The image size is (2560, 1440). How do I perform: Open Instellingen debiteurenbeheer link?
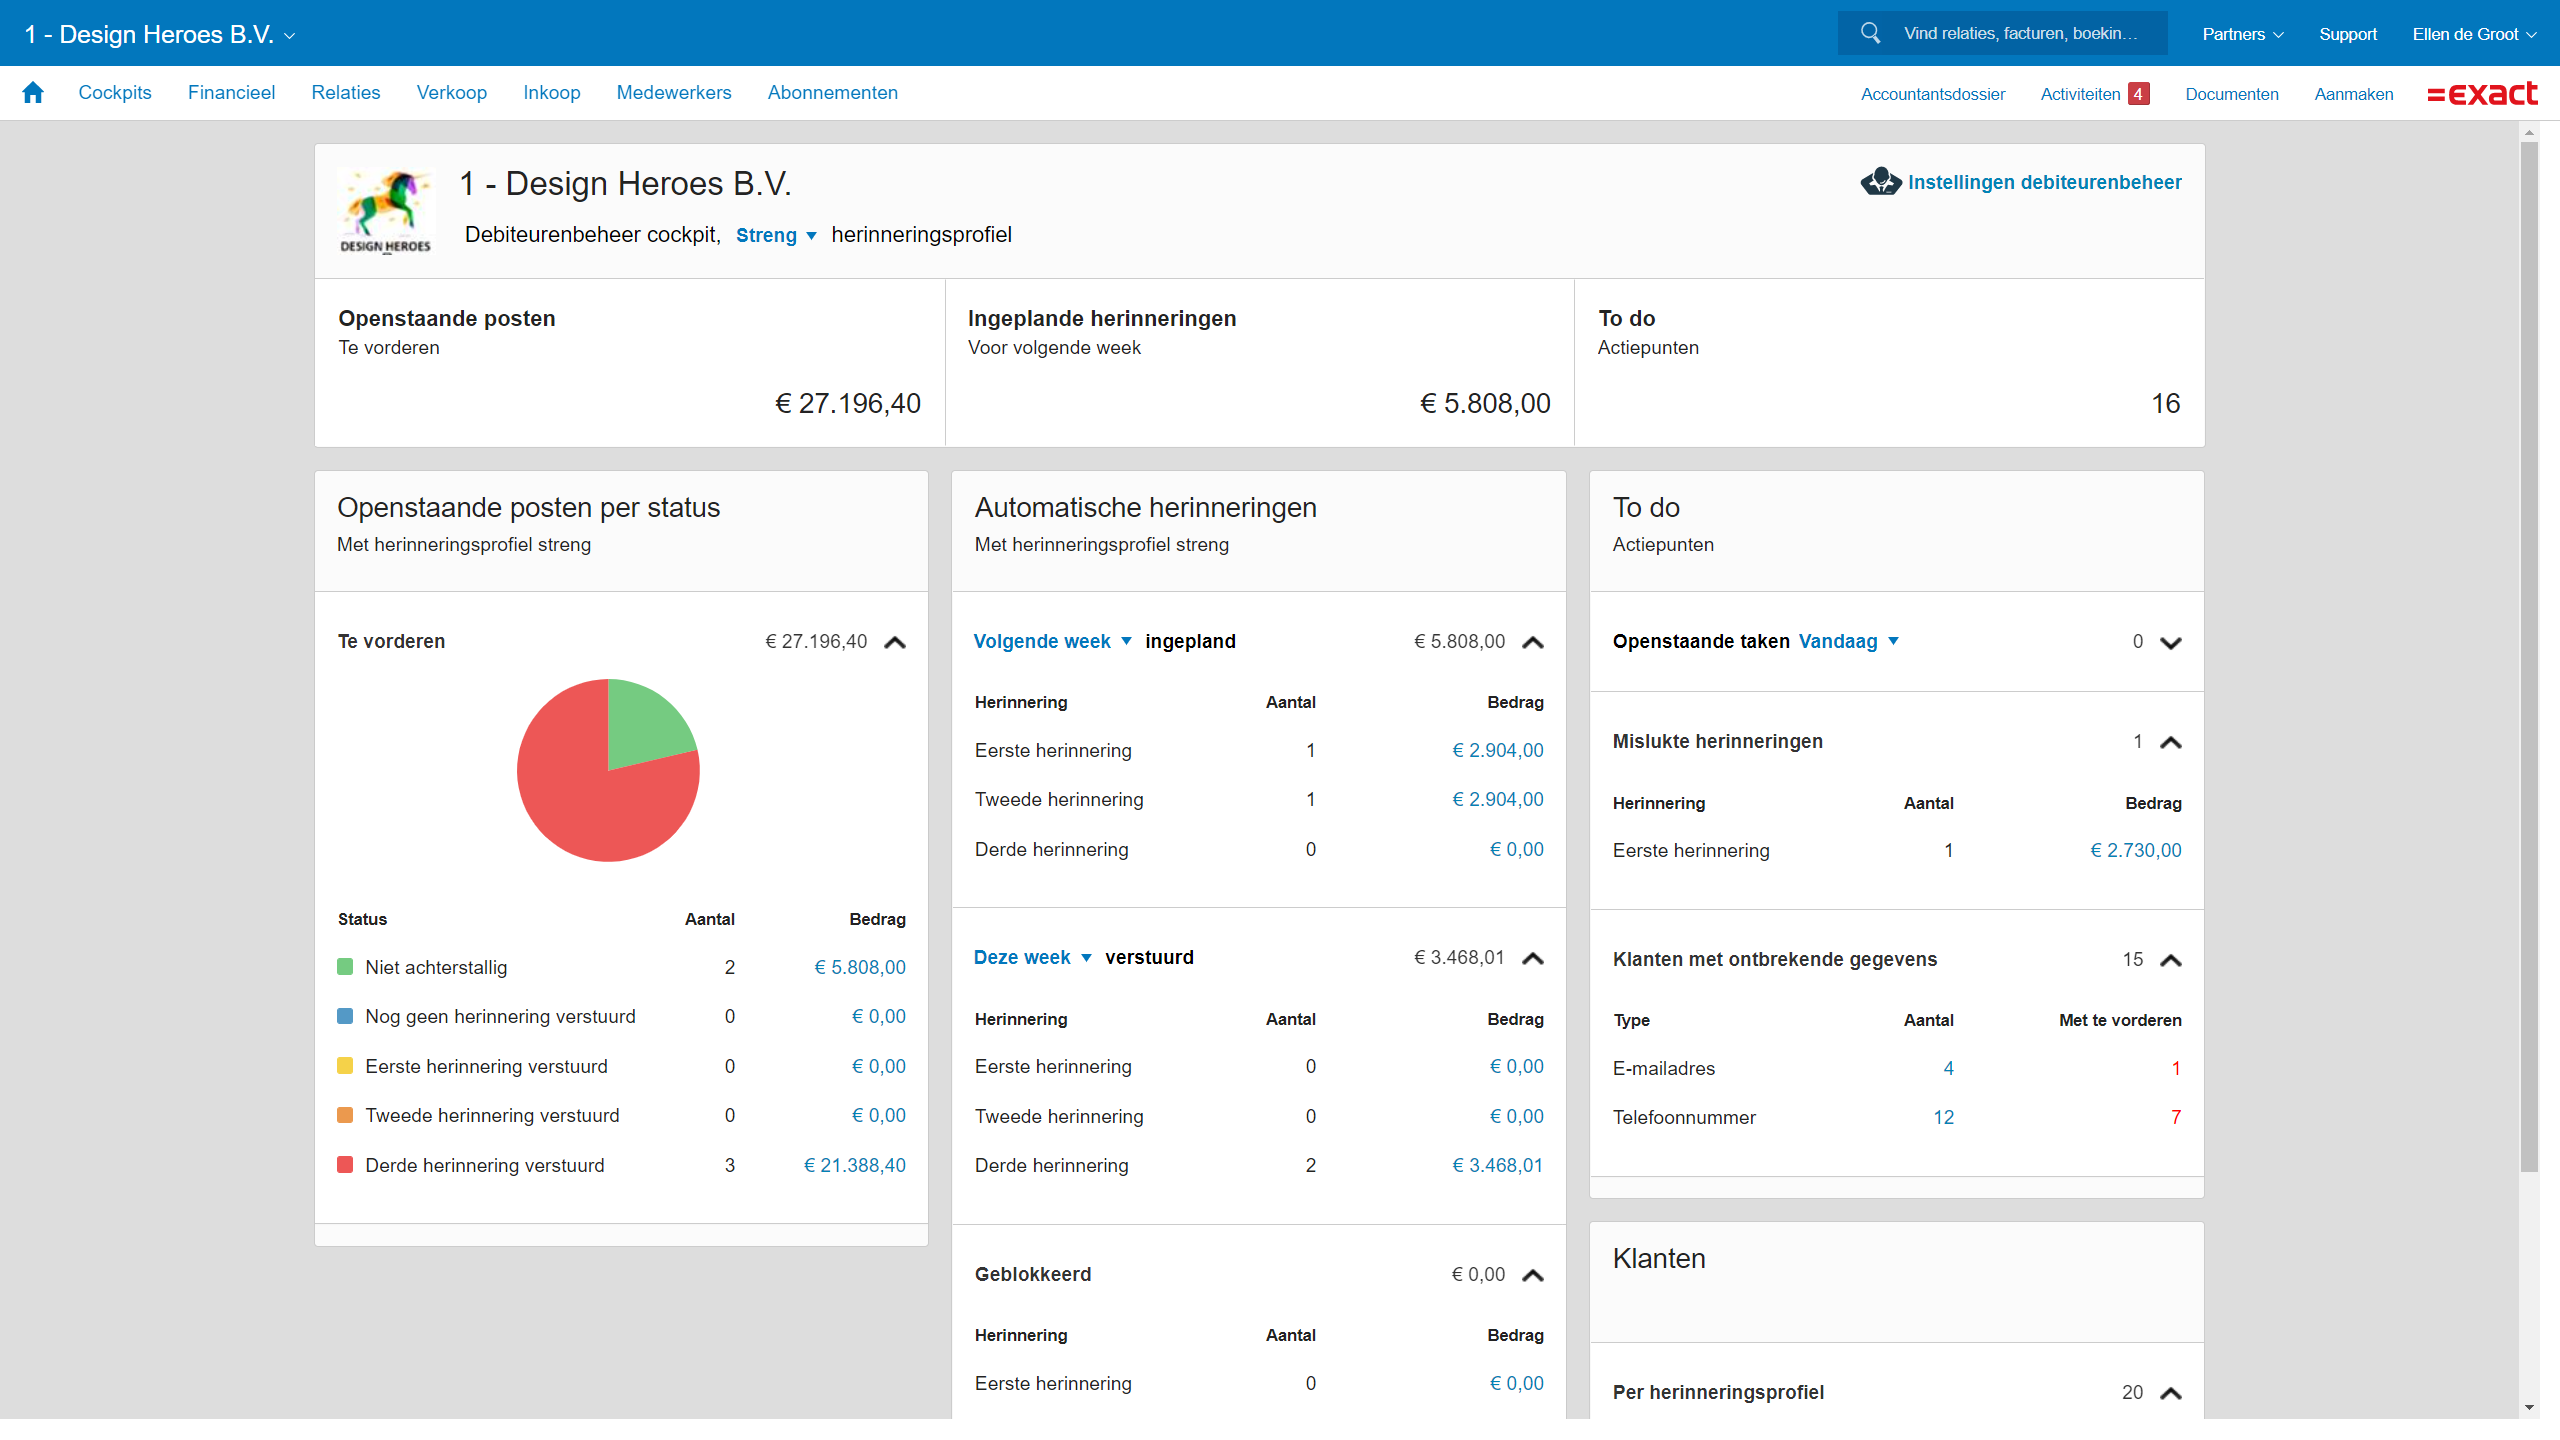tap(2044, 182)
